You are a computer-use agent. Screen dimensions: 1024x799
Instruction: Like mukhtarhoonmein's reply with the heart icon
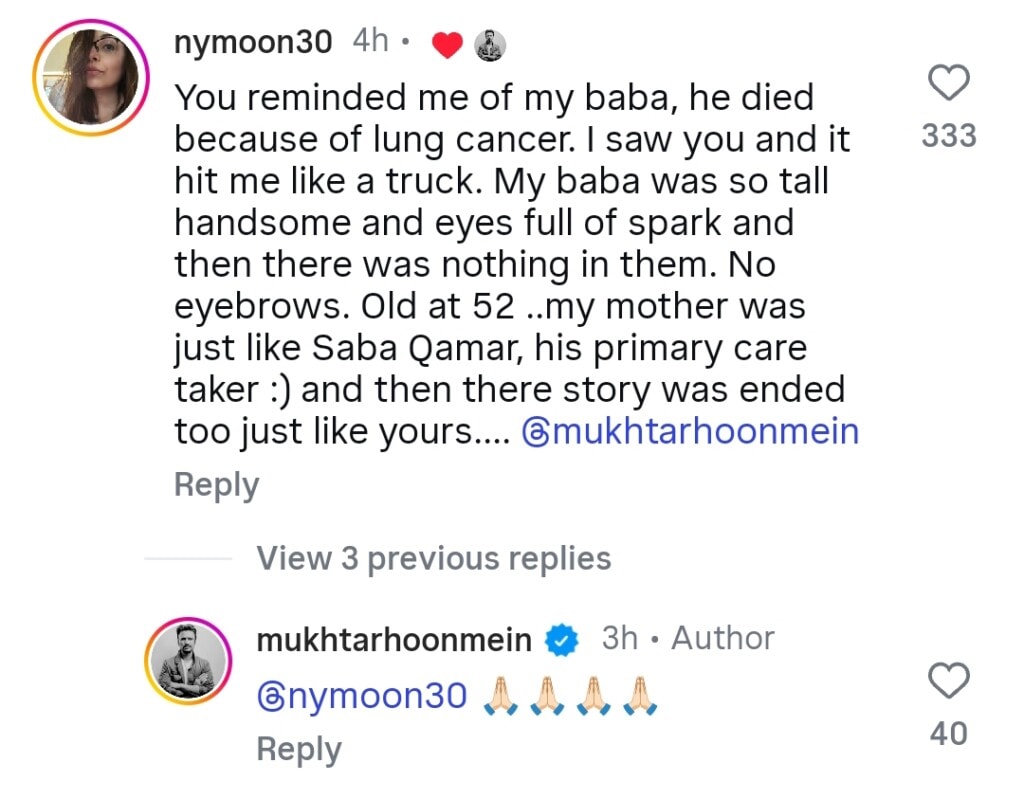tap(949, 681)
